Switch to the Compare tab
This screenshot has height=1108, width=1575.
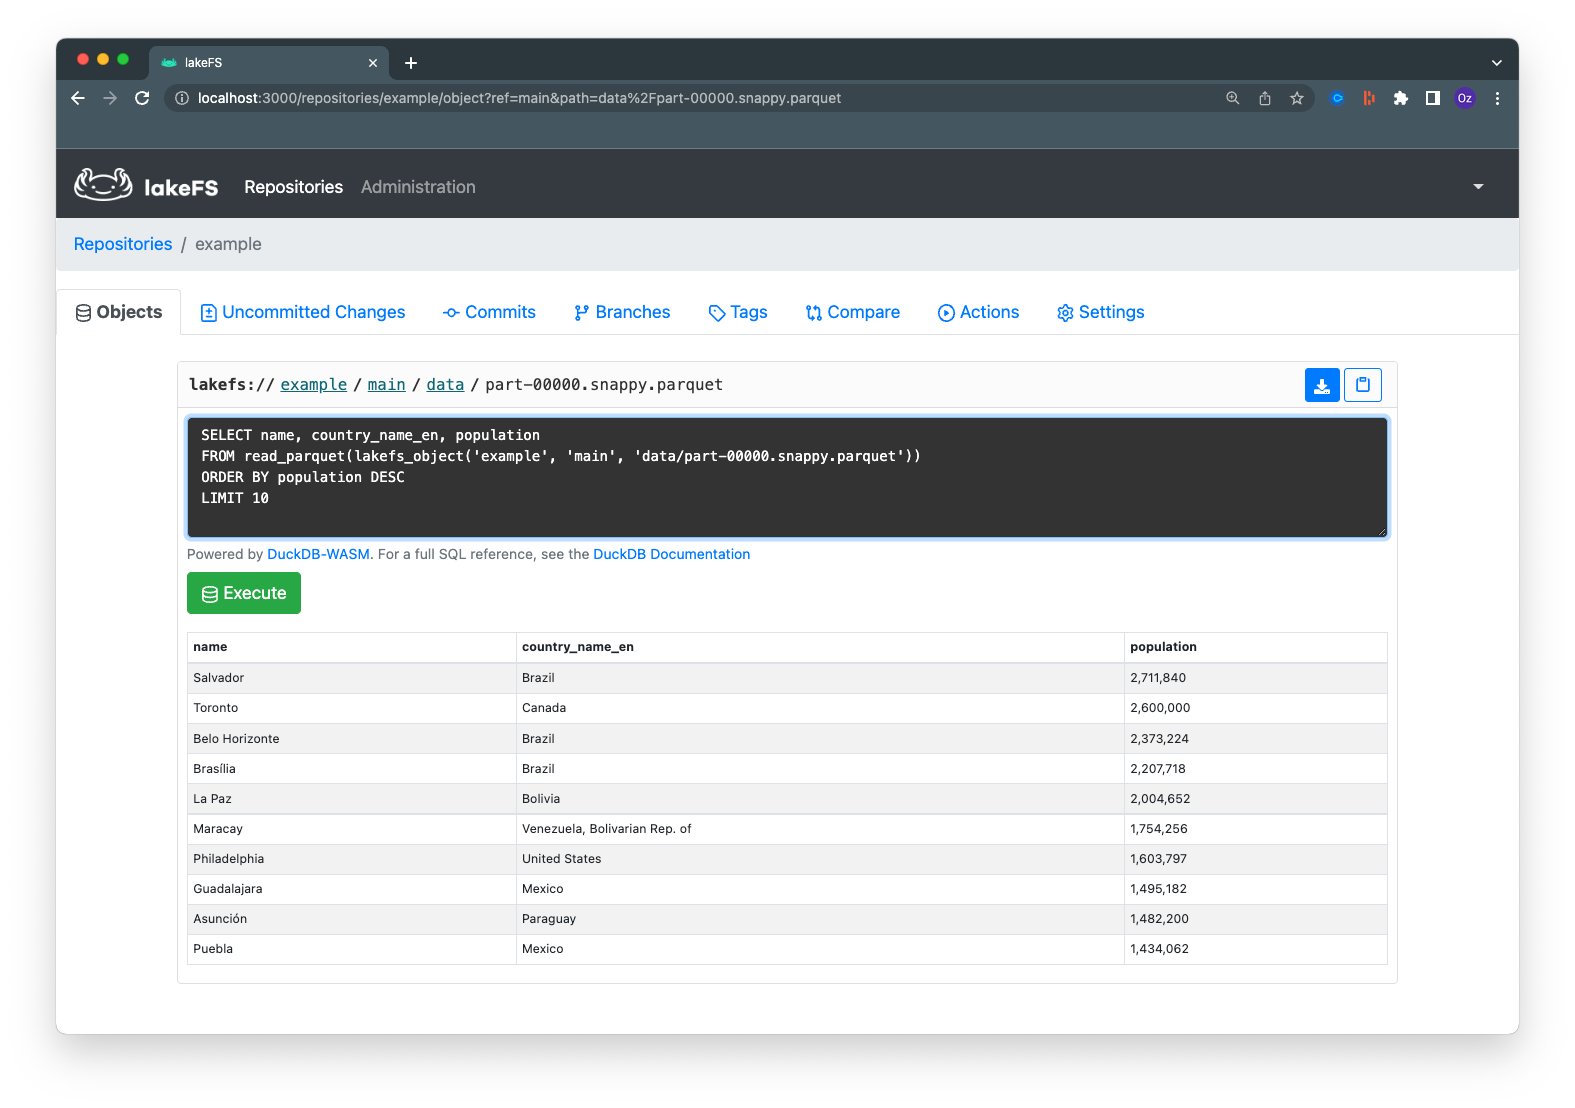[x=853, y=312]
